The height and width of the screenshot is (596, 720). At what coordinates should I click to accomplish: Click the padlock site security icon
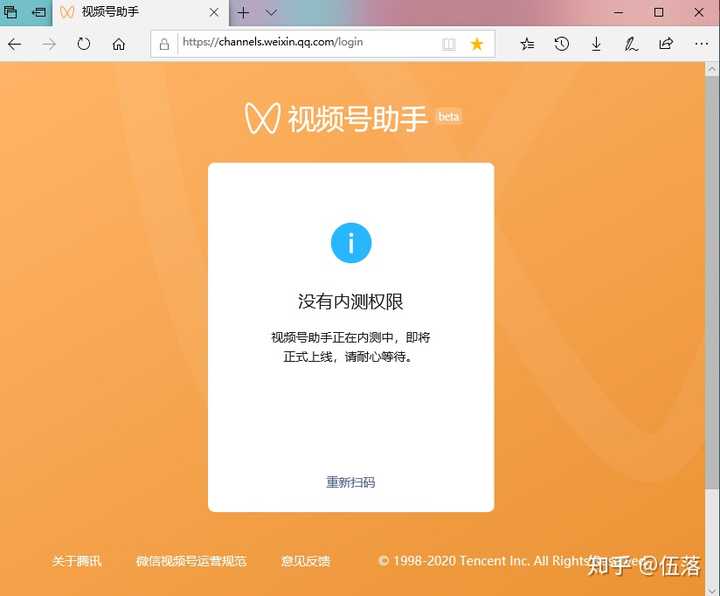point(164,44)
